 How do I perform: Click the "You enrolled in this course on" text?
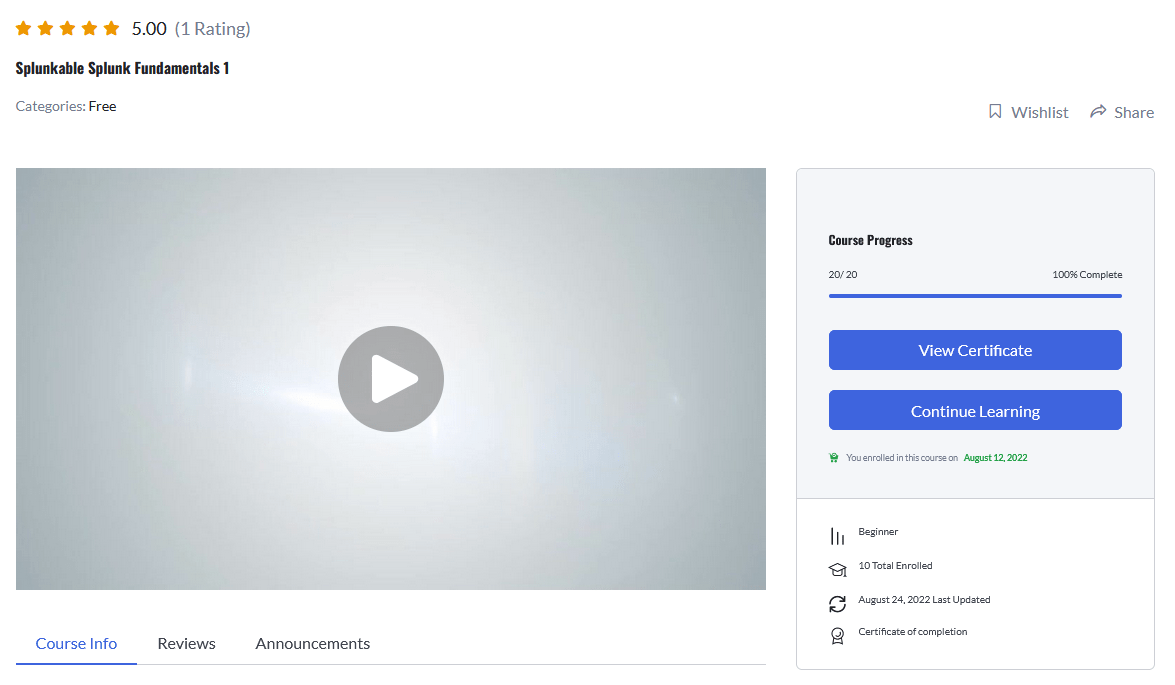902,458
